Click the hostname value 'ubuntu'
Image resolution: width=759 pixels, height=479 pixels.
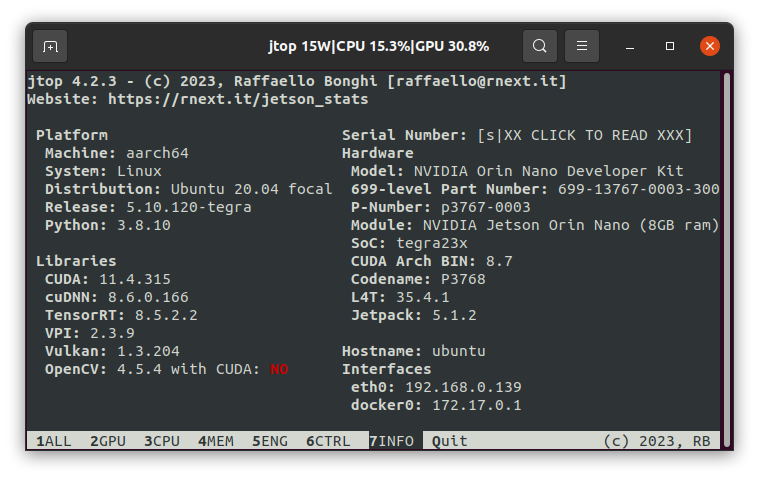tap(459, 351)
